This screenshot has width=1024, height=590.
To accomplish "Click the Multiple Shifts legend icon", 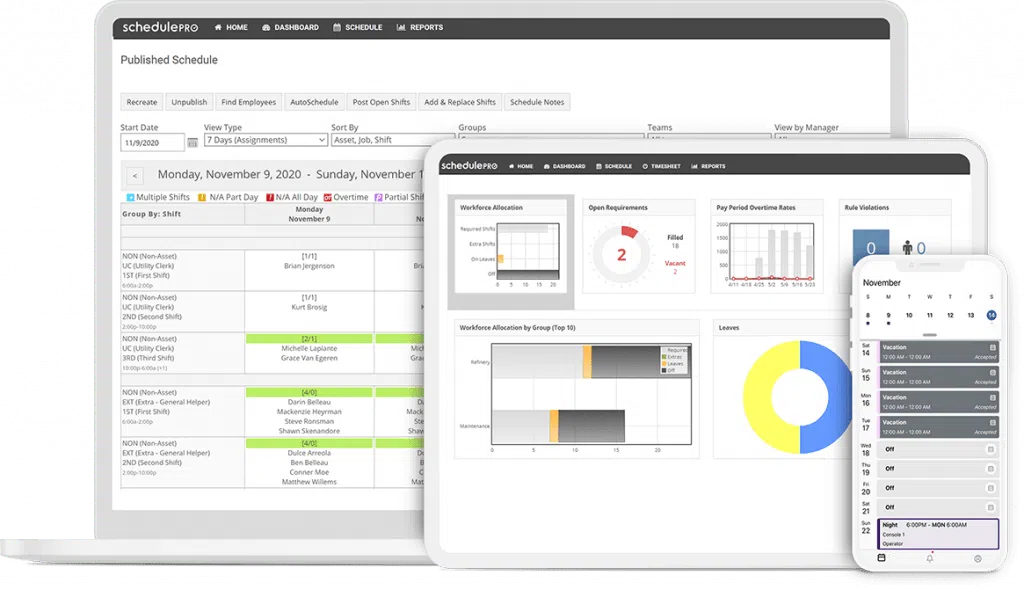I will click(131, 198).
